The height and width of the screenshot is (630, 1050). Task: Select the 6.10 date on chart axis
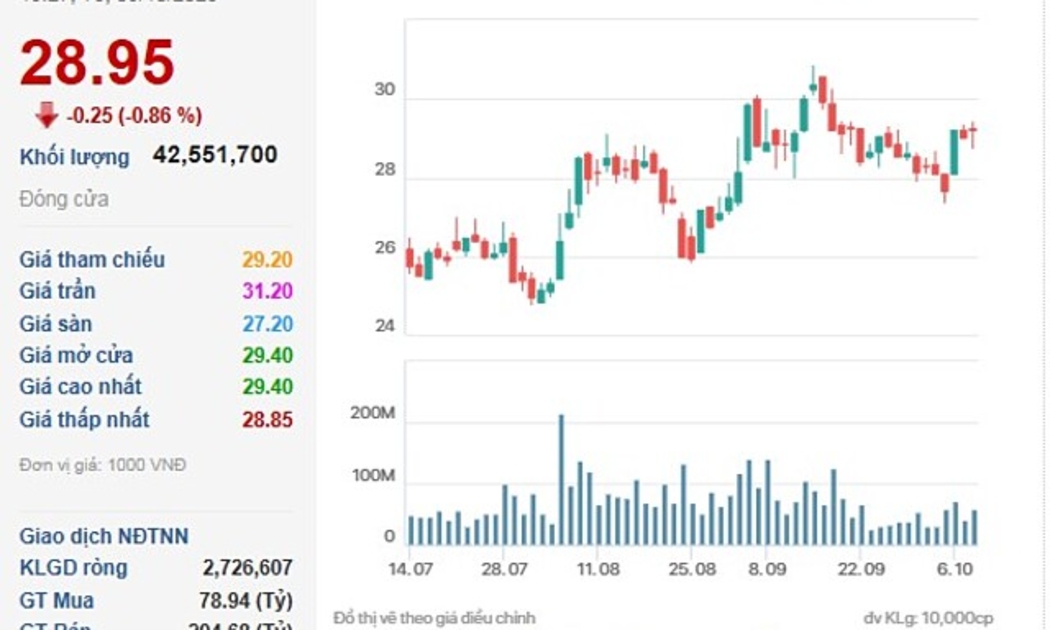click(x=957, y=568)
